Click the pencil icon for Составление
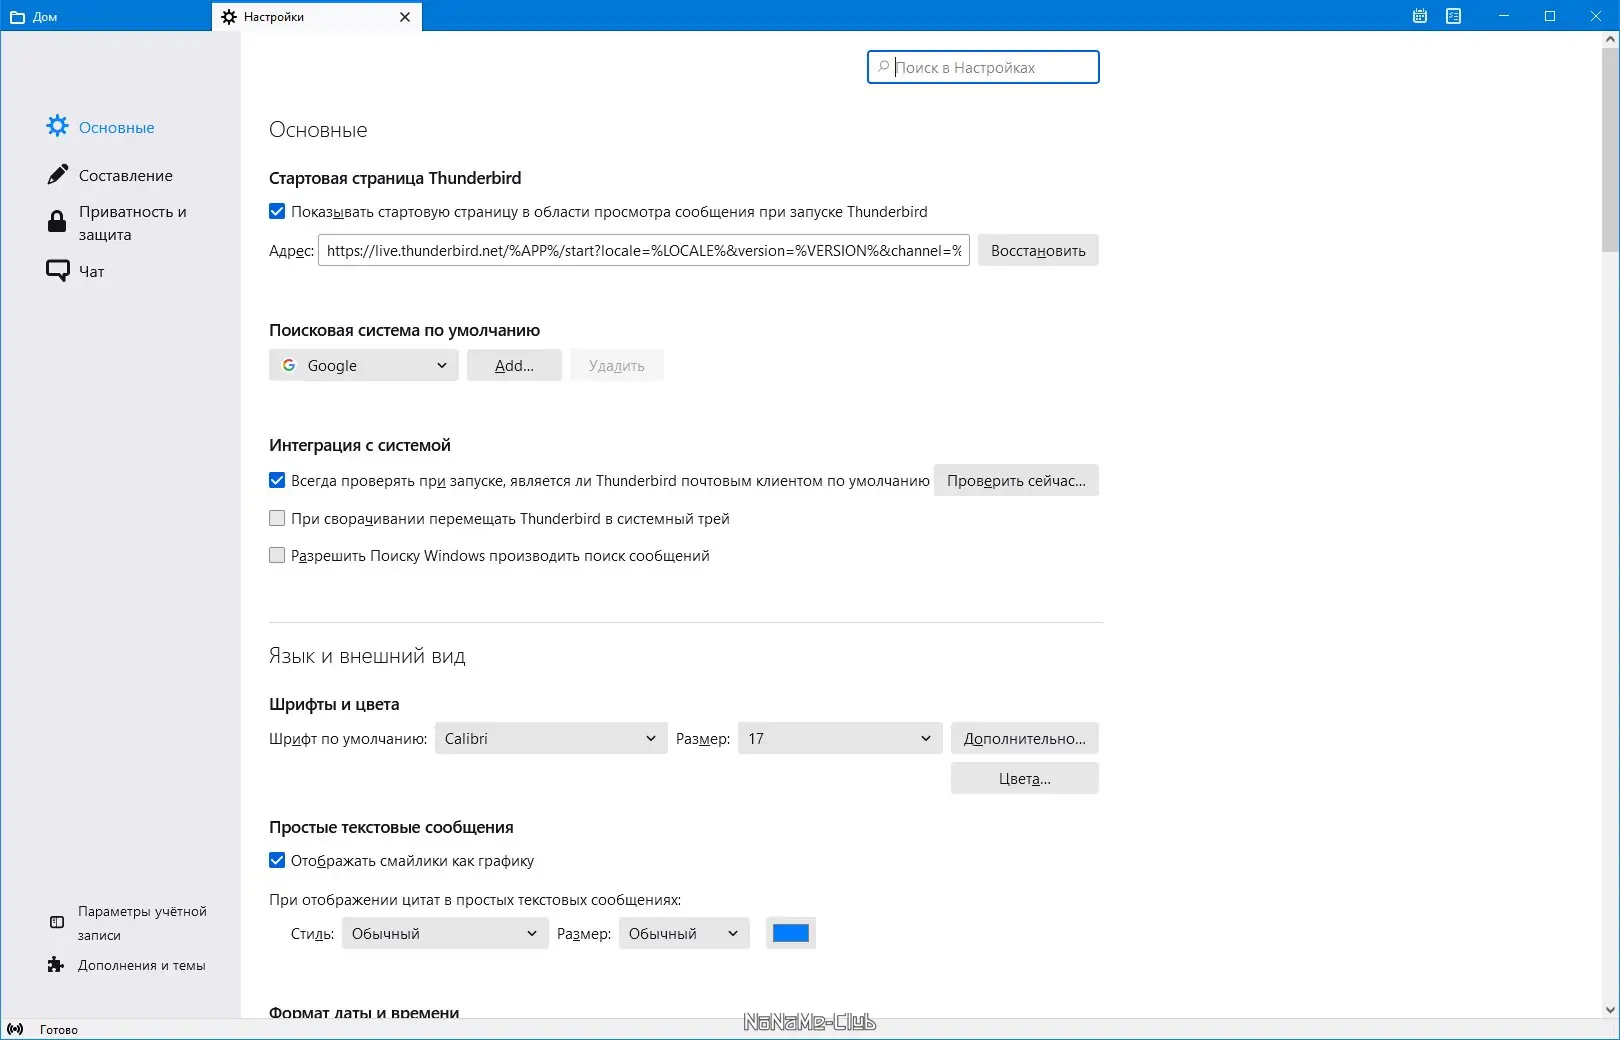Viewport: 1620px width, 1040px height. tap(57, 175)
